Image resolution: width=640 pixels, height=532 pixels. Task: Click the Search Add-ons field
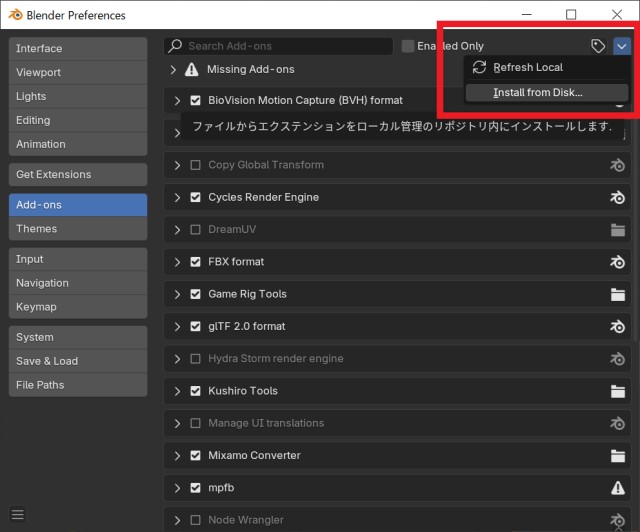(x=278, y=46)
